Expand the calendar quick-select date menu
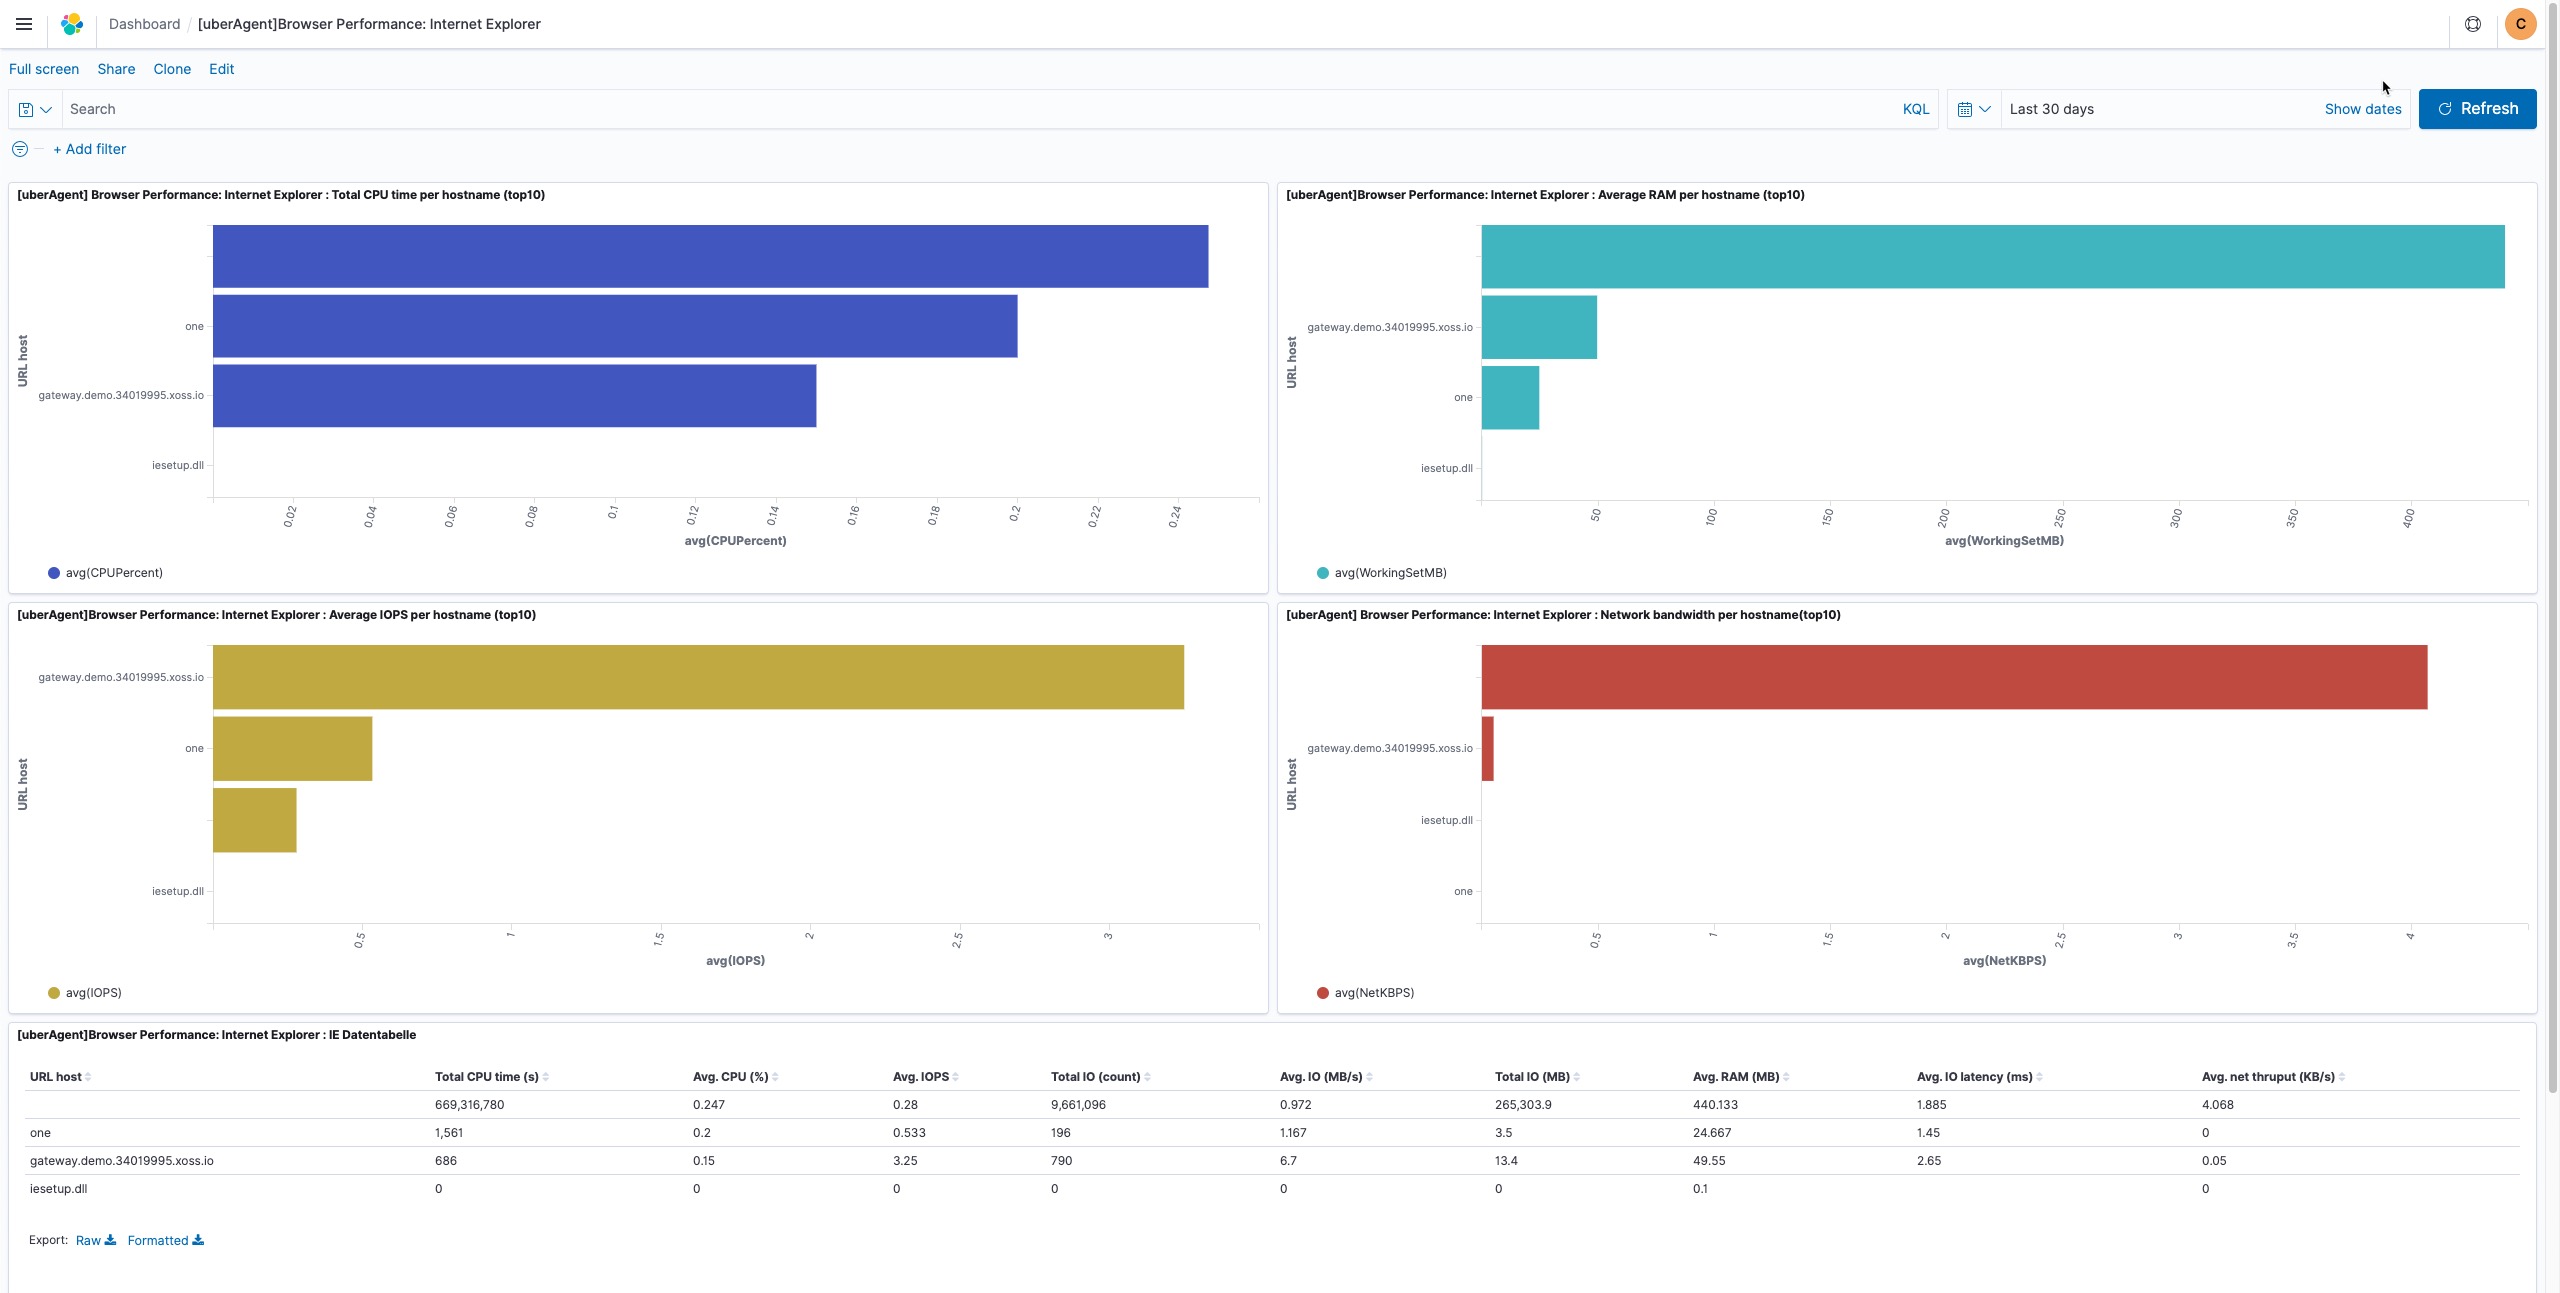2560x1293 pixels. click(x=1973, y=109)
